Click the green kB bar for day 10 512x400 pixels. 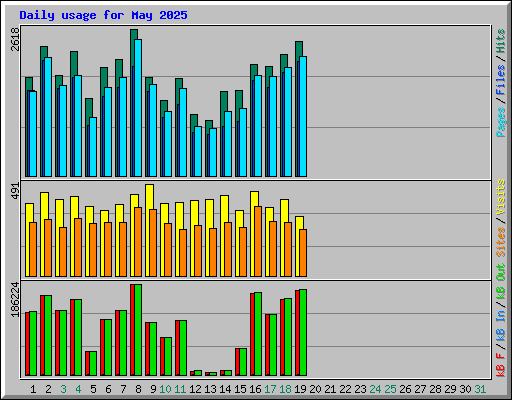click(x=168, y=356)
